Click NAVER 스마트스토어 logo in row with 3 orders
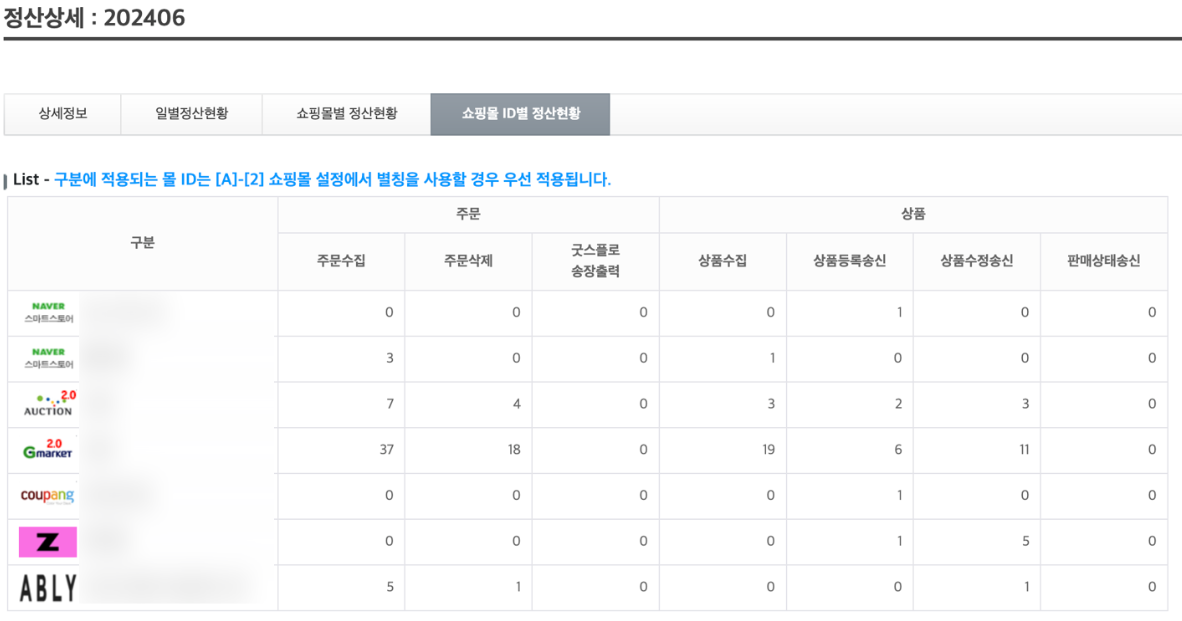 point(48,359)
